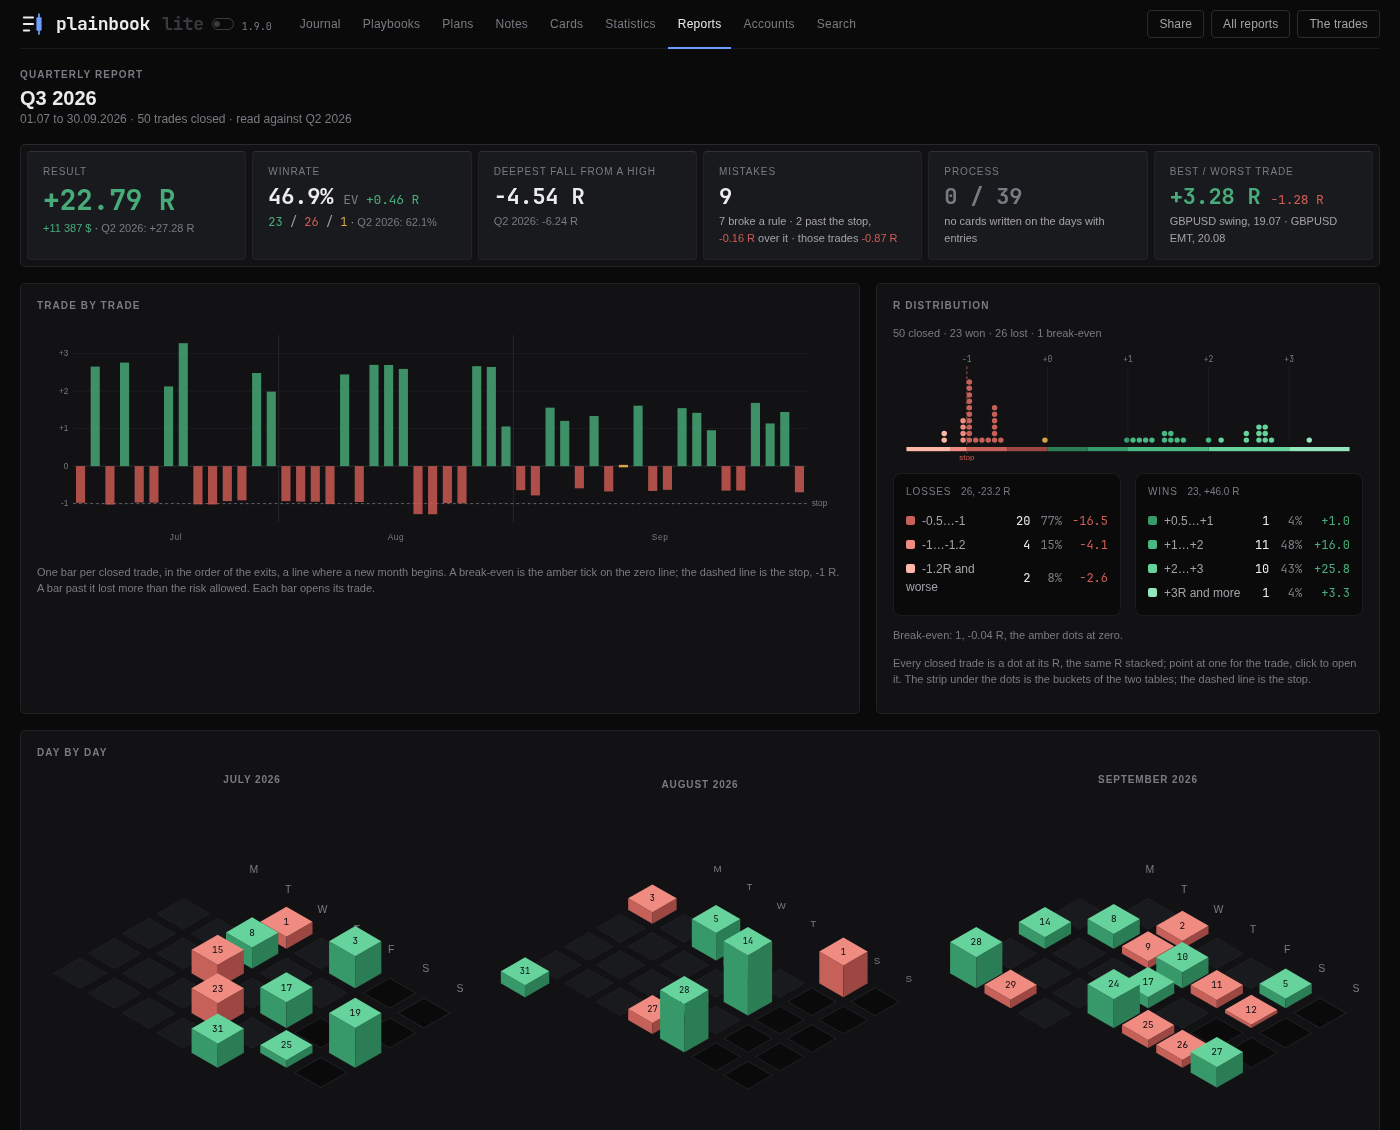This screenshot has height=1130, width=1400.
Task: Select the July day 15 cube
Action: tap(218, 960)
